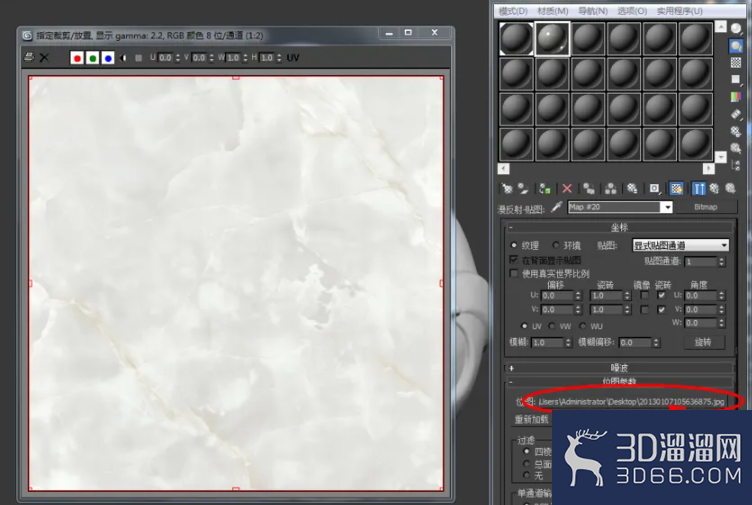Check the V mirror checkbox

point(644,310)
